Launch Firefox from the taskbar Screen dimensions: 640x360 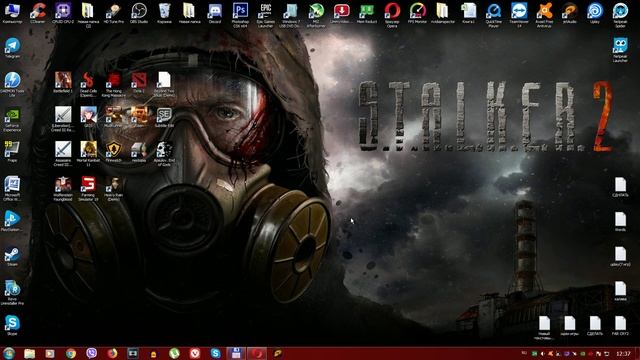[x=112, y=353]
